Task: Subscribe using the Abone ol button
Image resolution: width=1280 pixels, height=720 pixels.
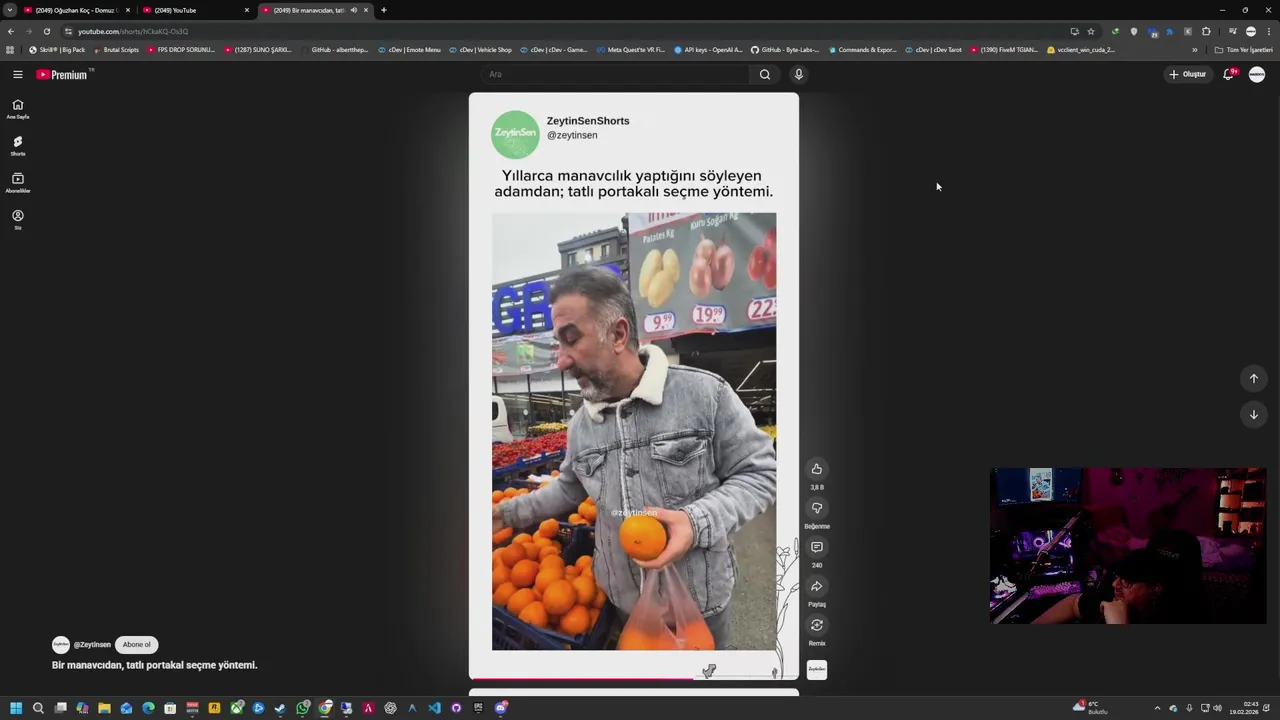Action: (137, 644)
